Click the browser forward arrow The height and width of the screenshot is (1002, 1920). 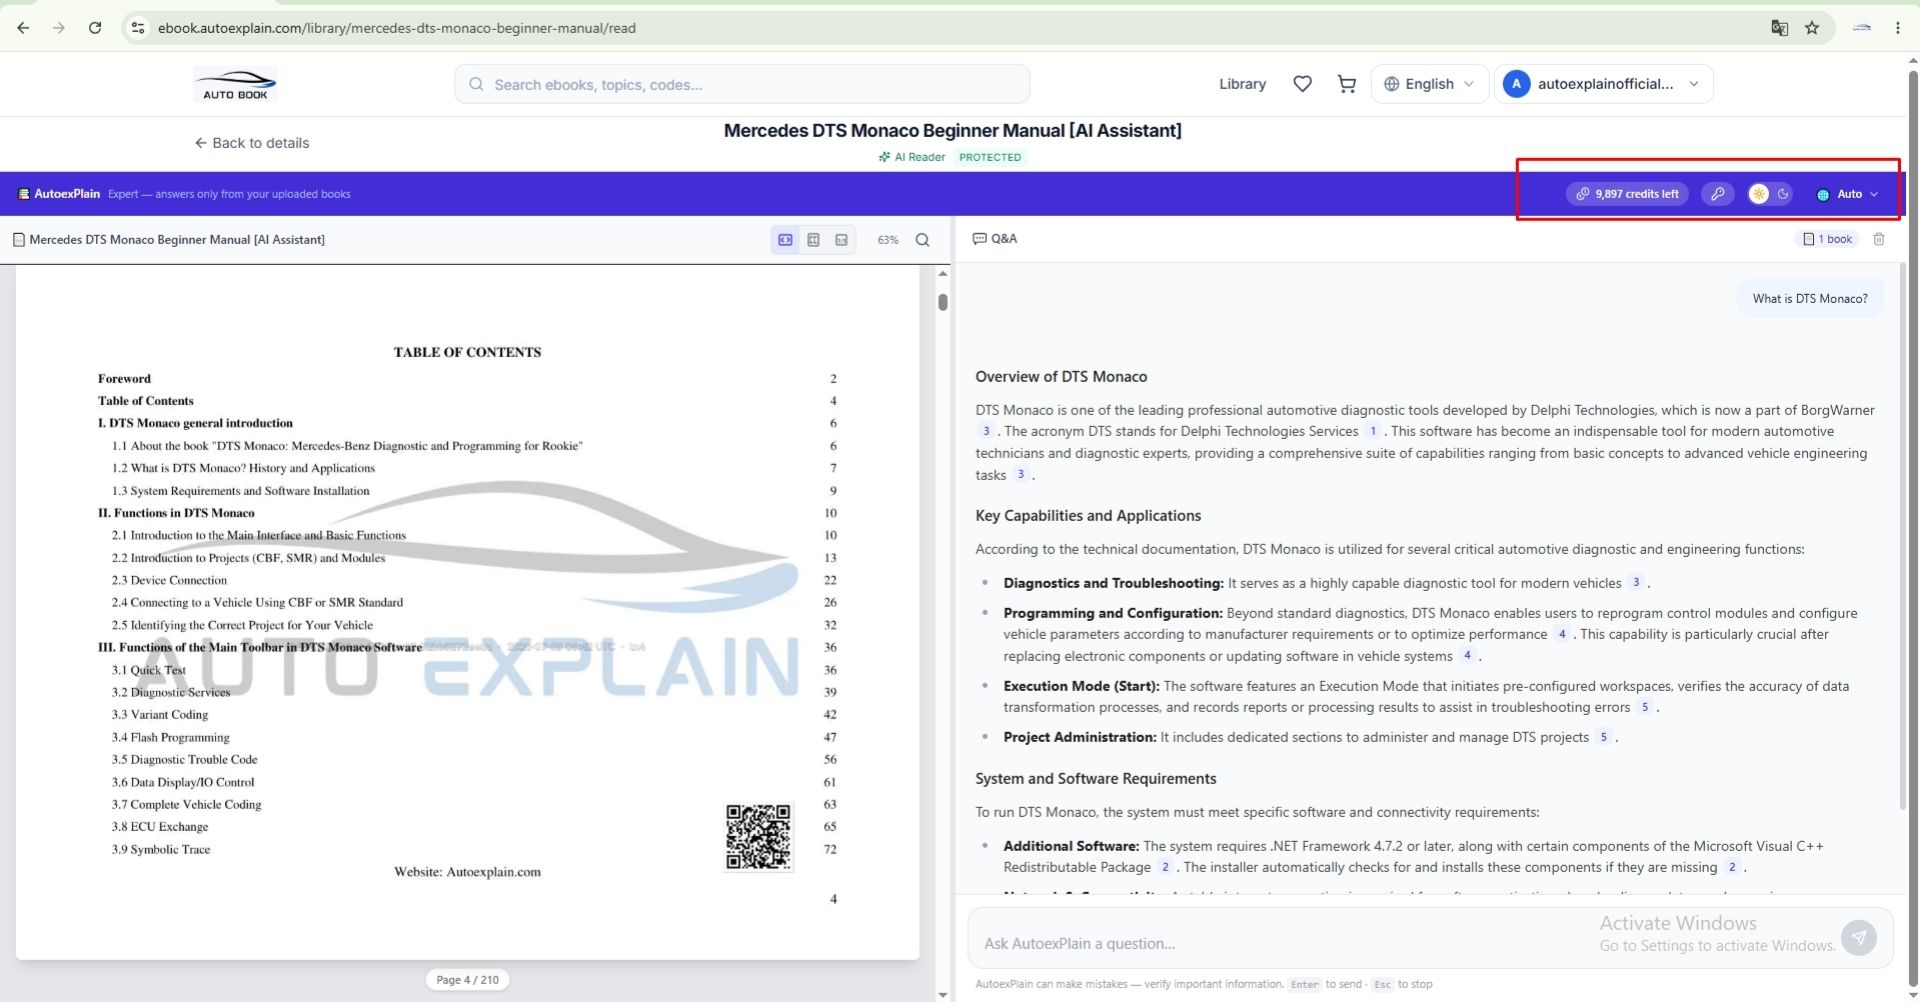[59, 28]
